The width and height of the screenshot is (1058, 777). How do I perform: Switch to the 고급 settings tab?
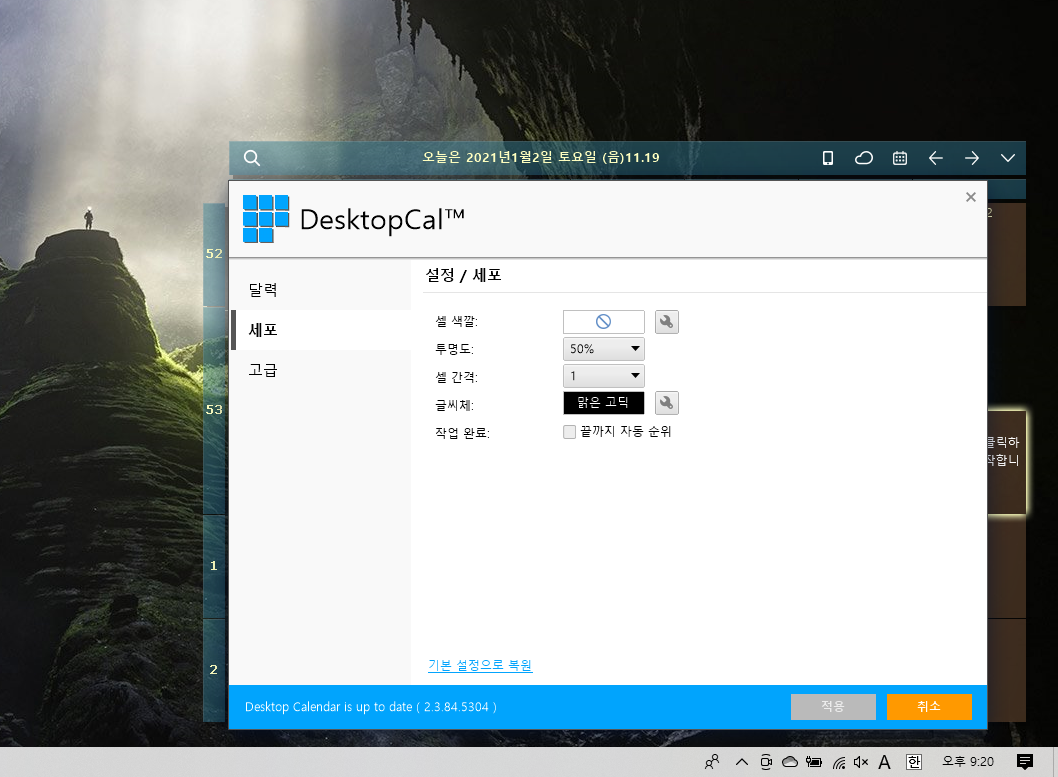321,370
